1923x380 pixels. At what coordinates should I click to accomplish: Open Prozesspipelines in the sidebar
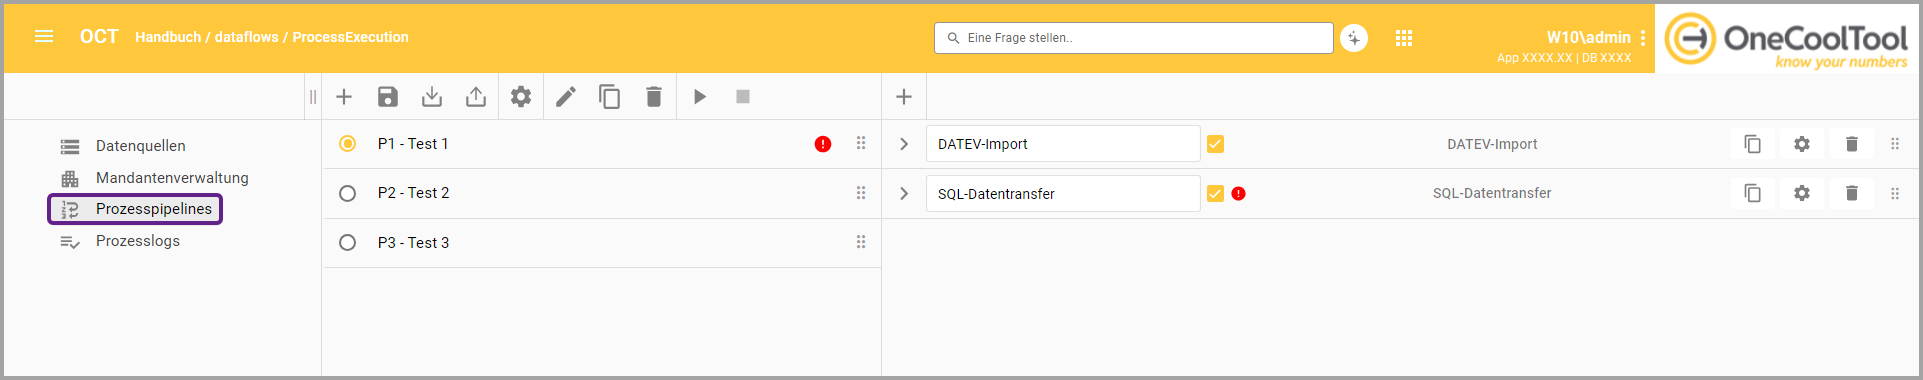click(x=135, y=209)
